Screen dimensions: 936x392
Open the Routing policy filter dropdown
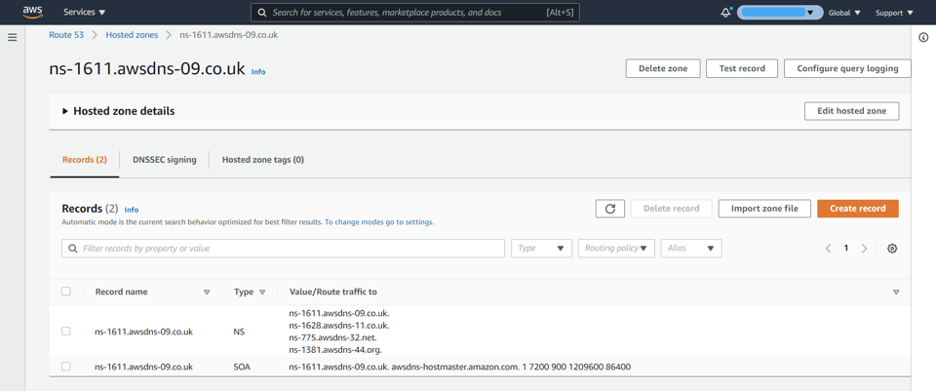click(x=616, y=249)
